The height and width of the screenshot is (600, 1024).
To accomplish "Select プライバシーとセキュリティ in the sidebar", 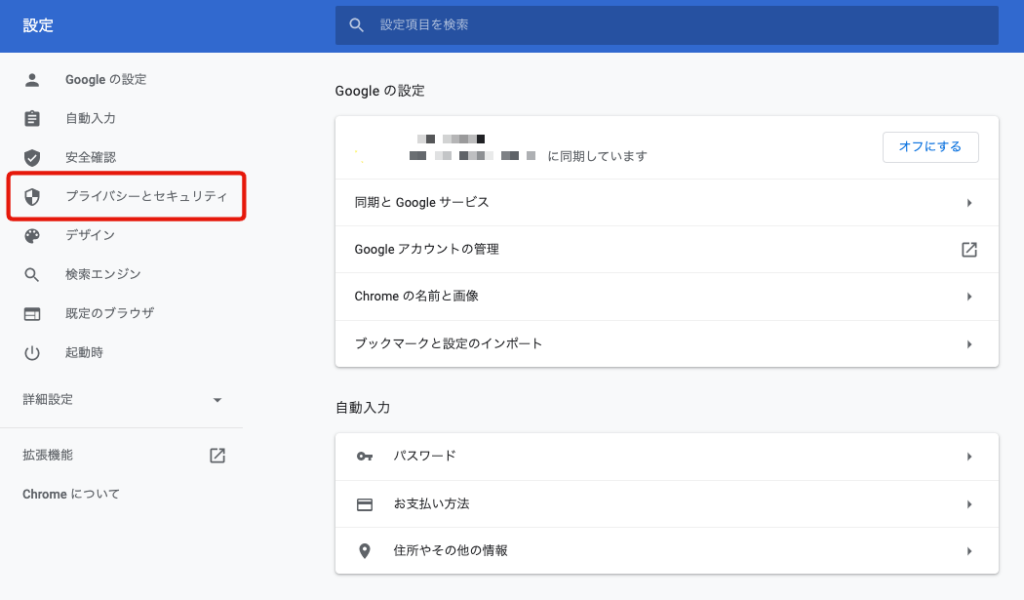I will (x=146, y=197).
